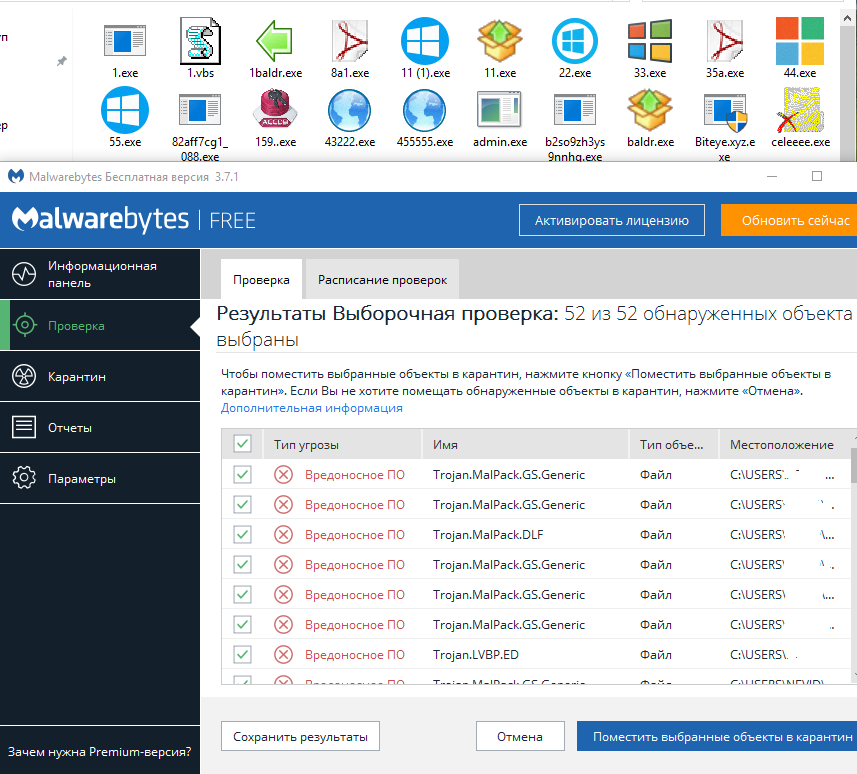The width and height of the screenshot is (857, 774).
Task: Select the 1baldr.exe green arrow icon
Action: tap(275, 41)
